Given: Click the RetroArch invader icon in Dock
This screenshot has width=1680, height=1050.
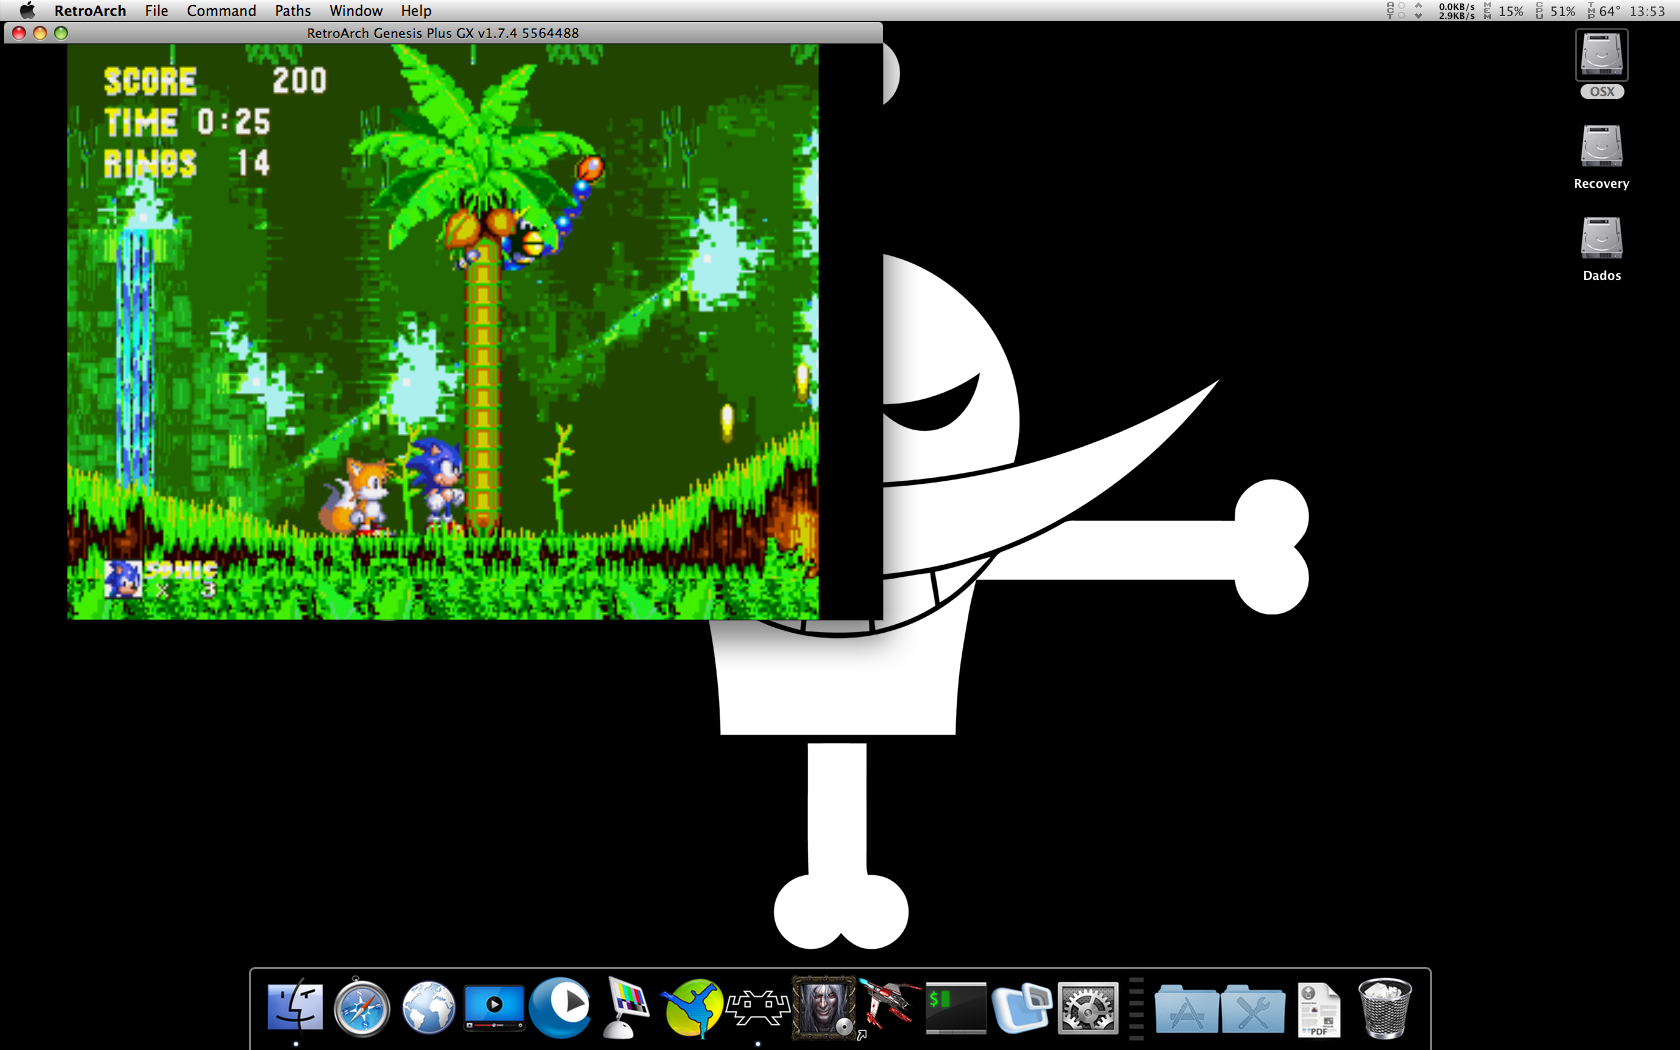Looking at the screenshot, I should (758, 1007).
